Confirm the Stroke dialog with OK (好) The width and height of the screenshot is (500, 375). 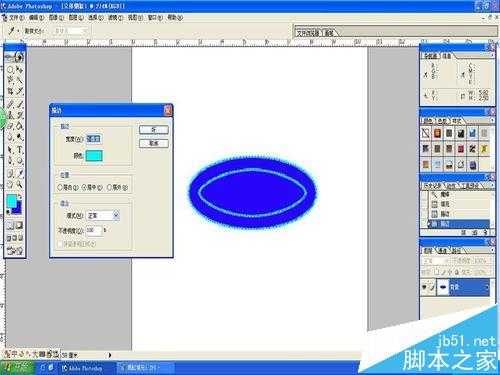[x=154, y=130]
